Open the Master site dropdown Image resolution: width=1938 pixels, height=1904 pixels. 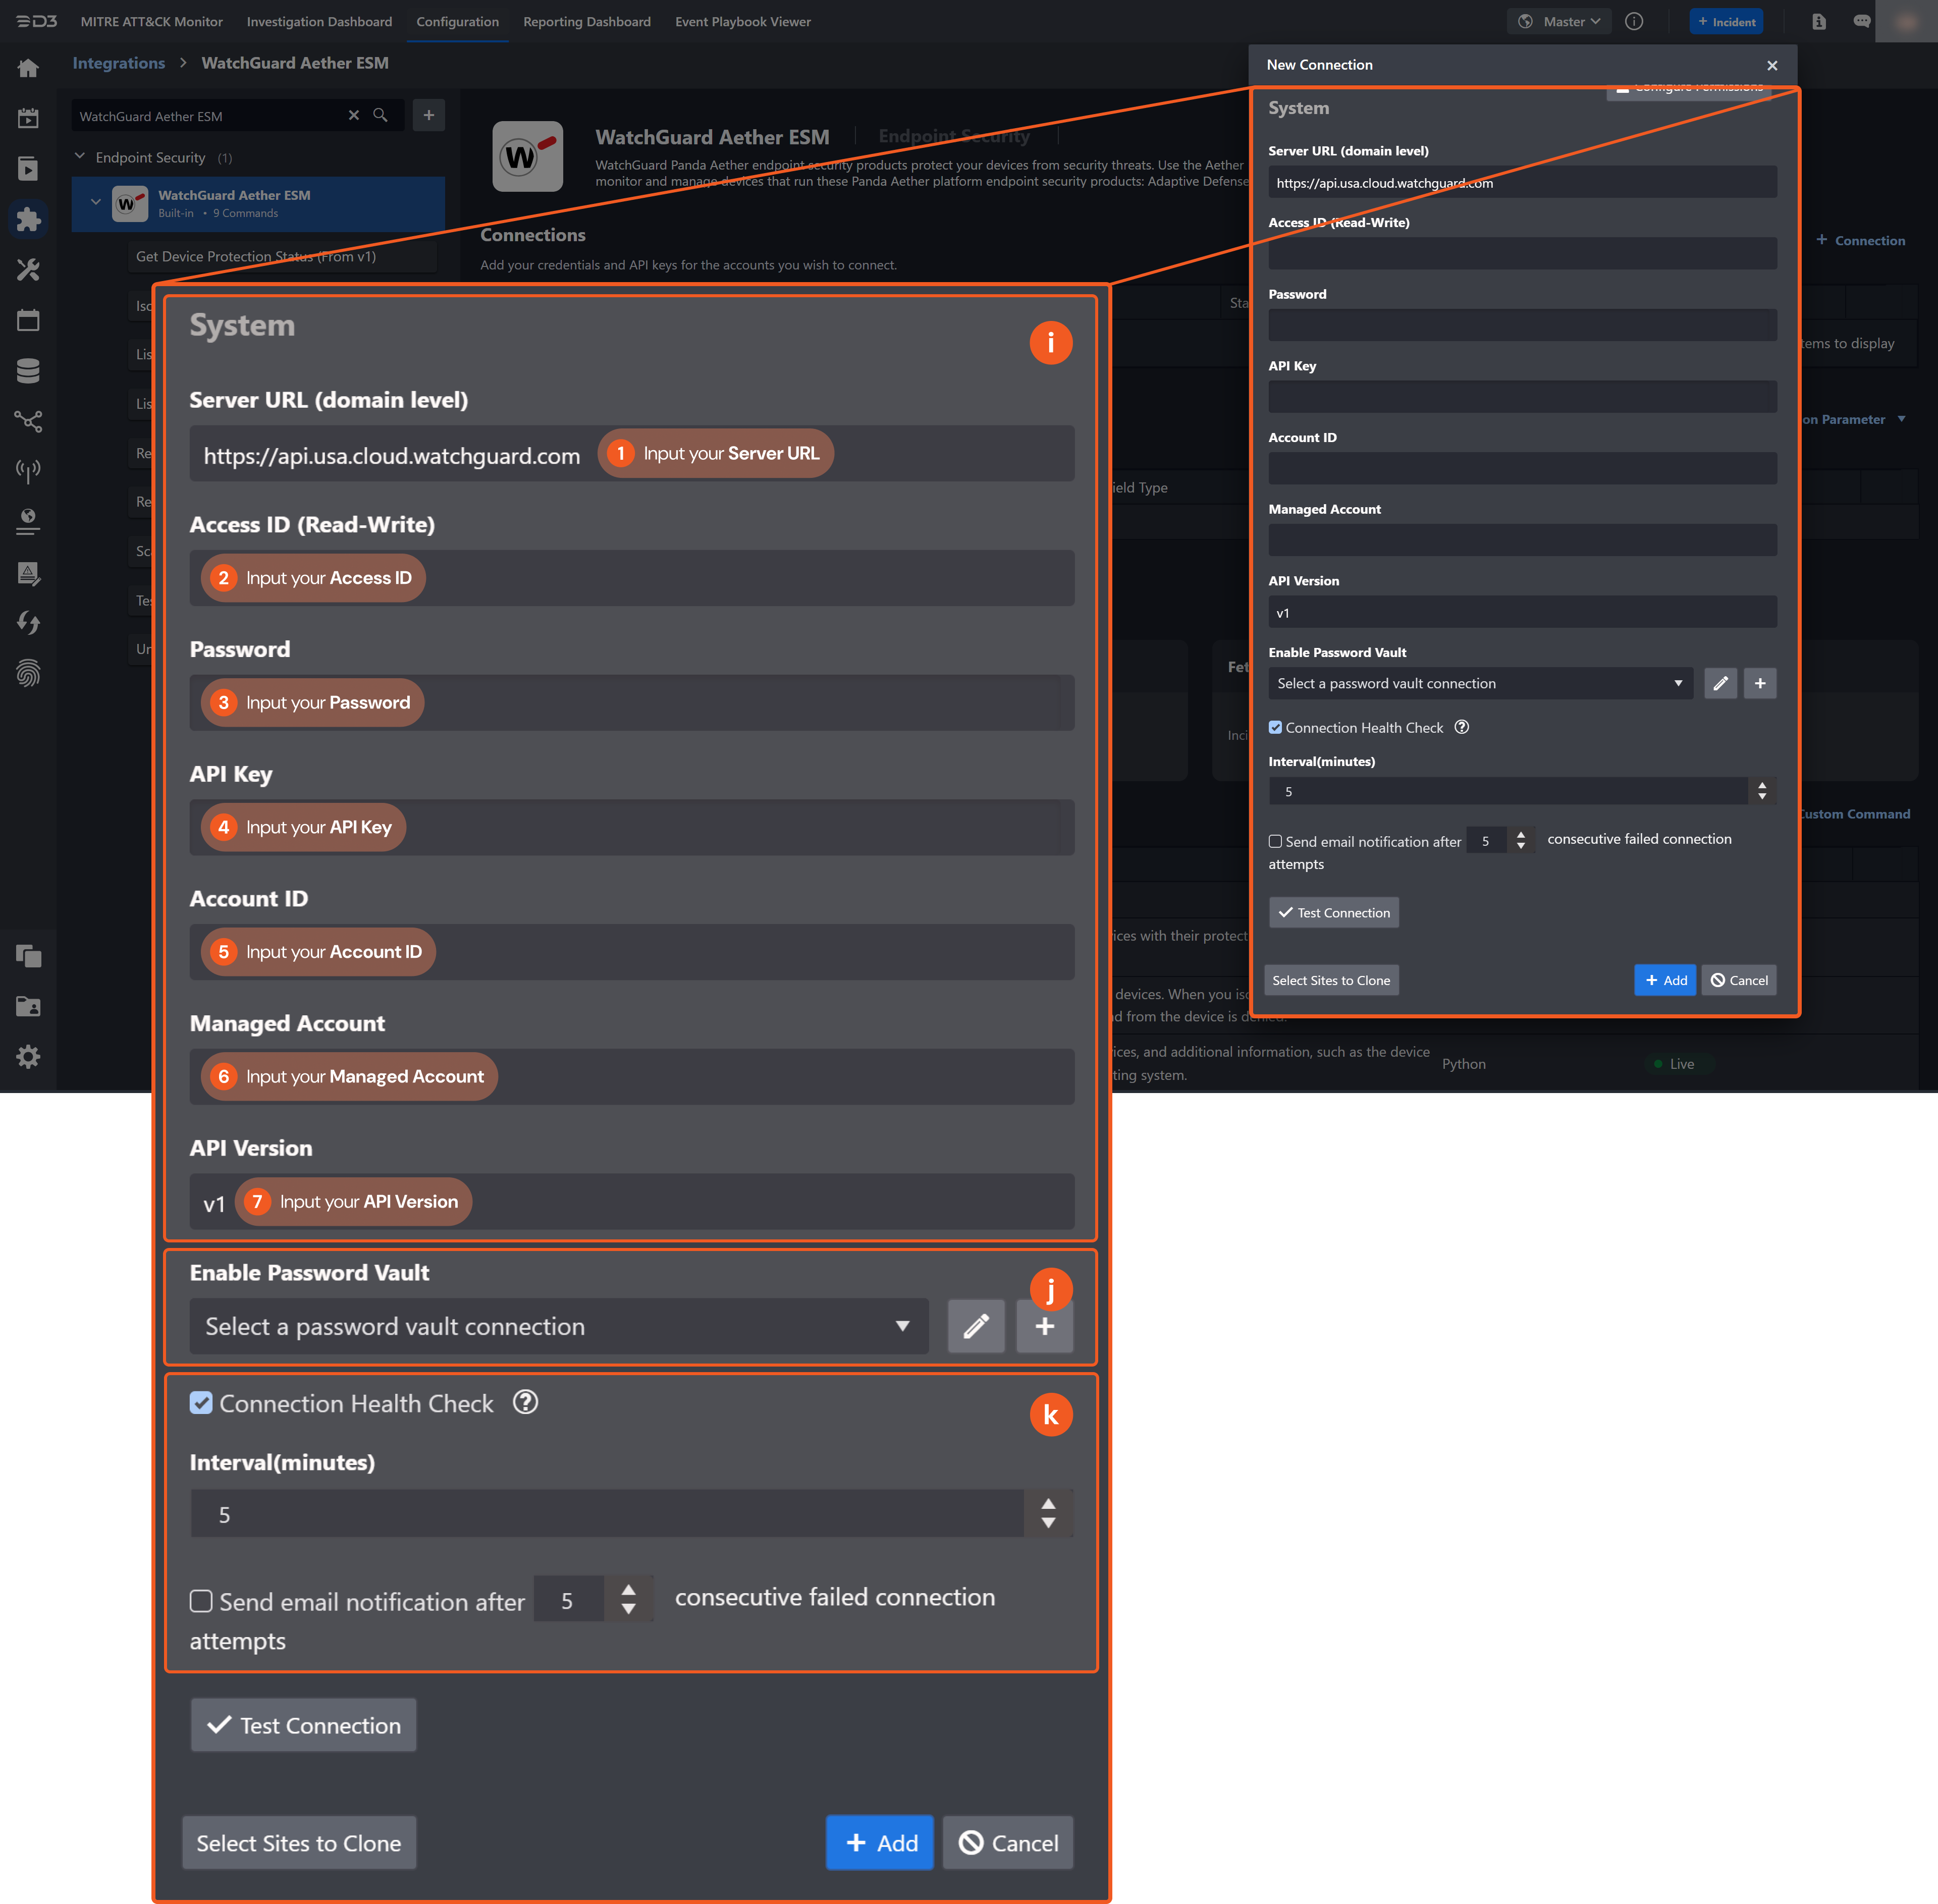1560,21
